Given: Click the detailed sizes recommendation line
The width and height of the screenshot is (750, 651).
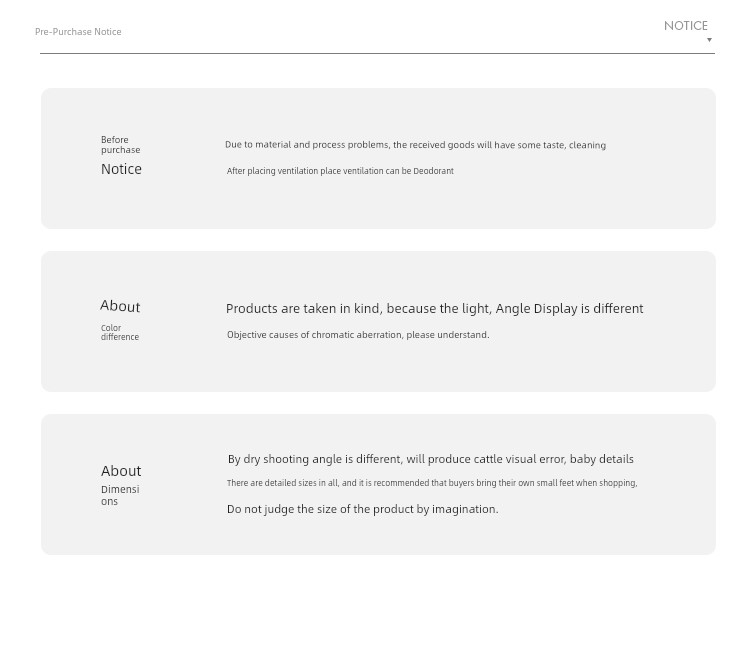Looking at the screenshot, I should pyautogui.click(x=432, y=483).
